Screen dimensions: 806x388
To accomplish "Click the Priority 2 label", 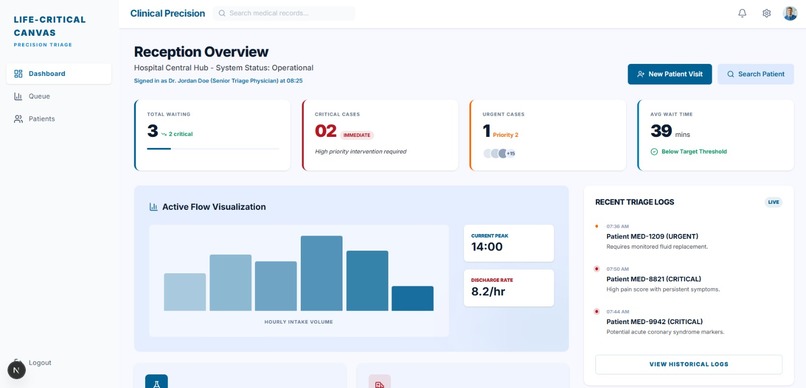I will pyautogui.click(x=505, y=135).
